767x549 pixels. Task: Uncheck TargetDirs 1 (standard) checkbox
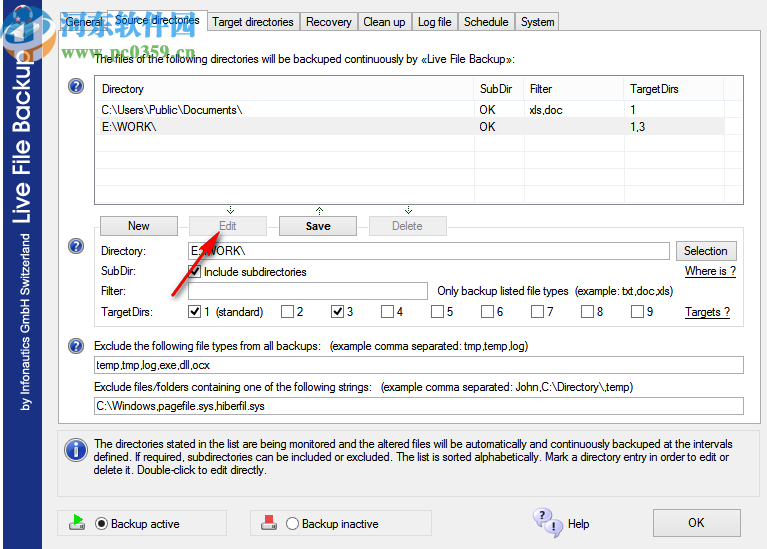coord(194,312)
